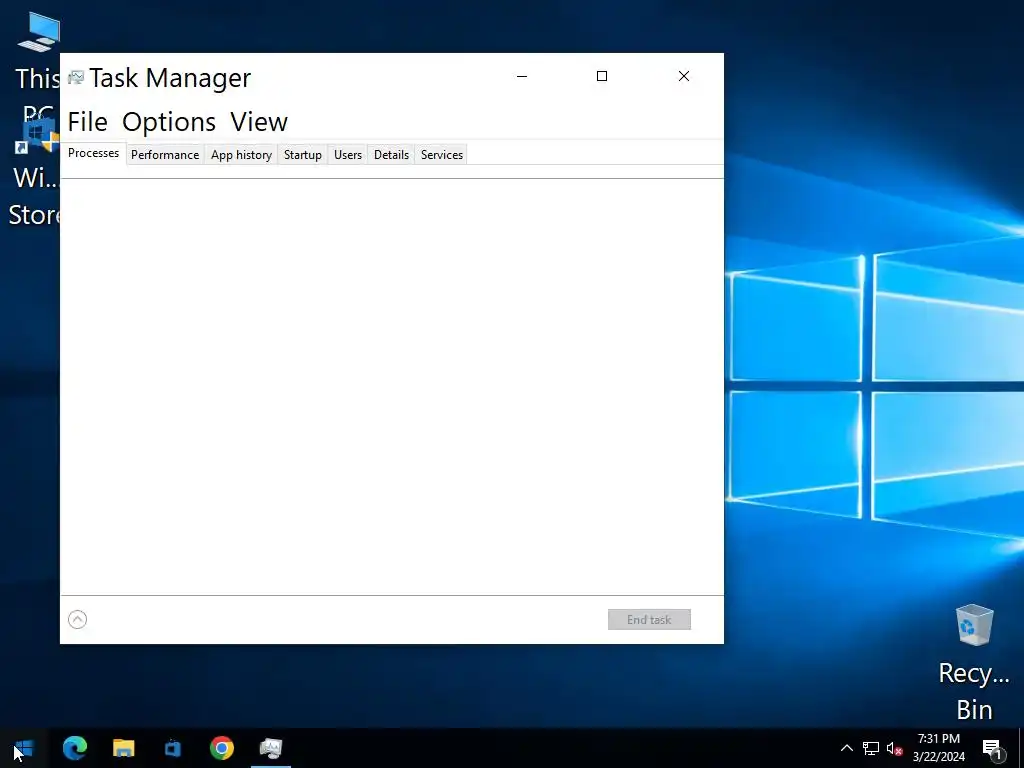Minimize the Task Manager window

coord(522,76)
